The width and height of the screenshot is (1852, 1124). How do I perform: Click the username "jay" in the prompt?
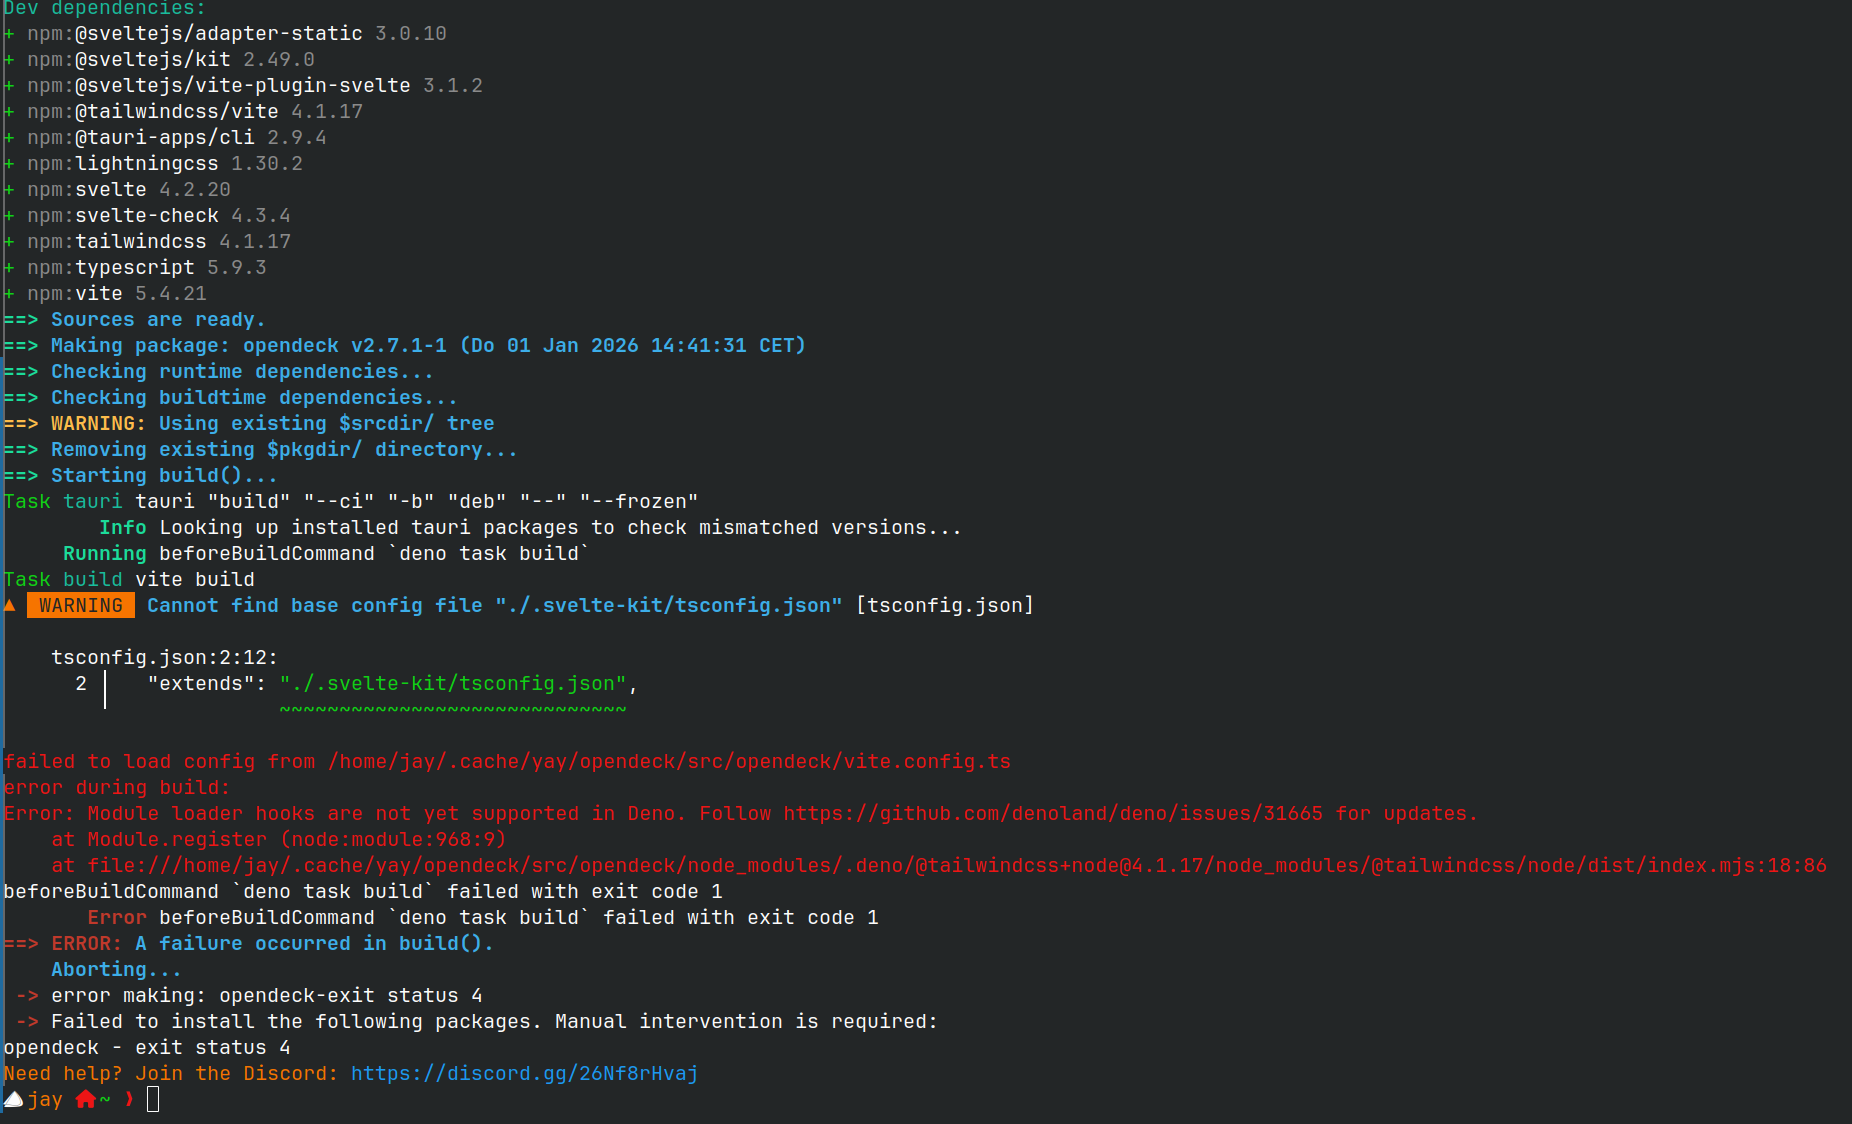(x=45, y=1099)
